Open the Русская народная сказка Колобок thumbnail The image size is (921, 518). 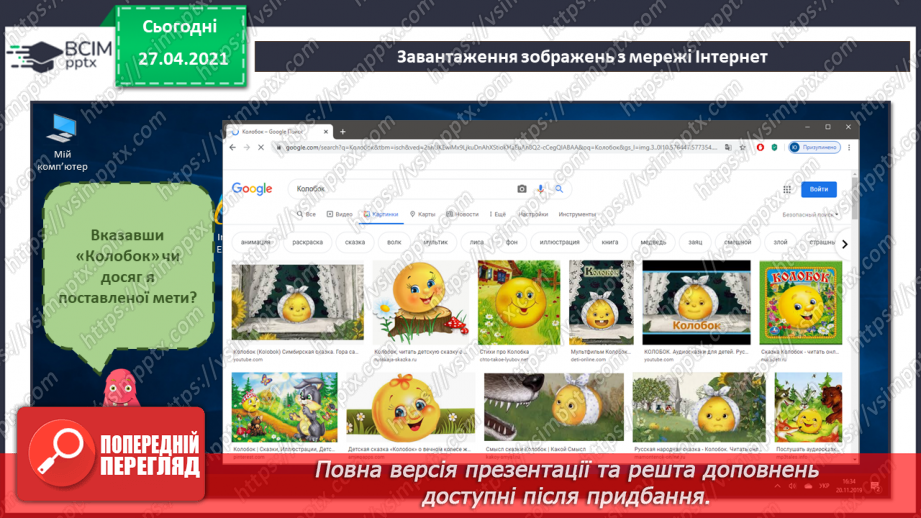click(699, 407)
